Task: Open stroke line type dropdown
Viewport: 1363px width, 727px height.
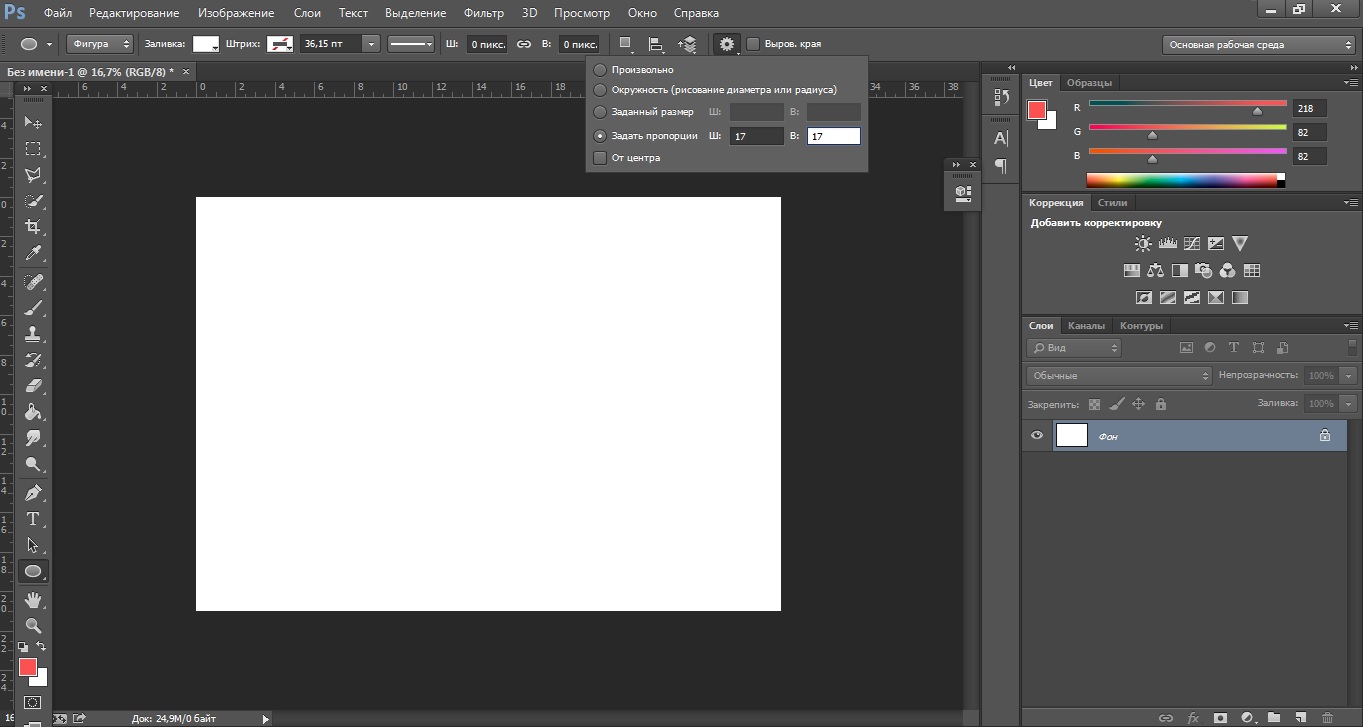Action: tap(410, 44)
